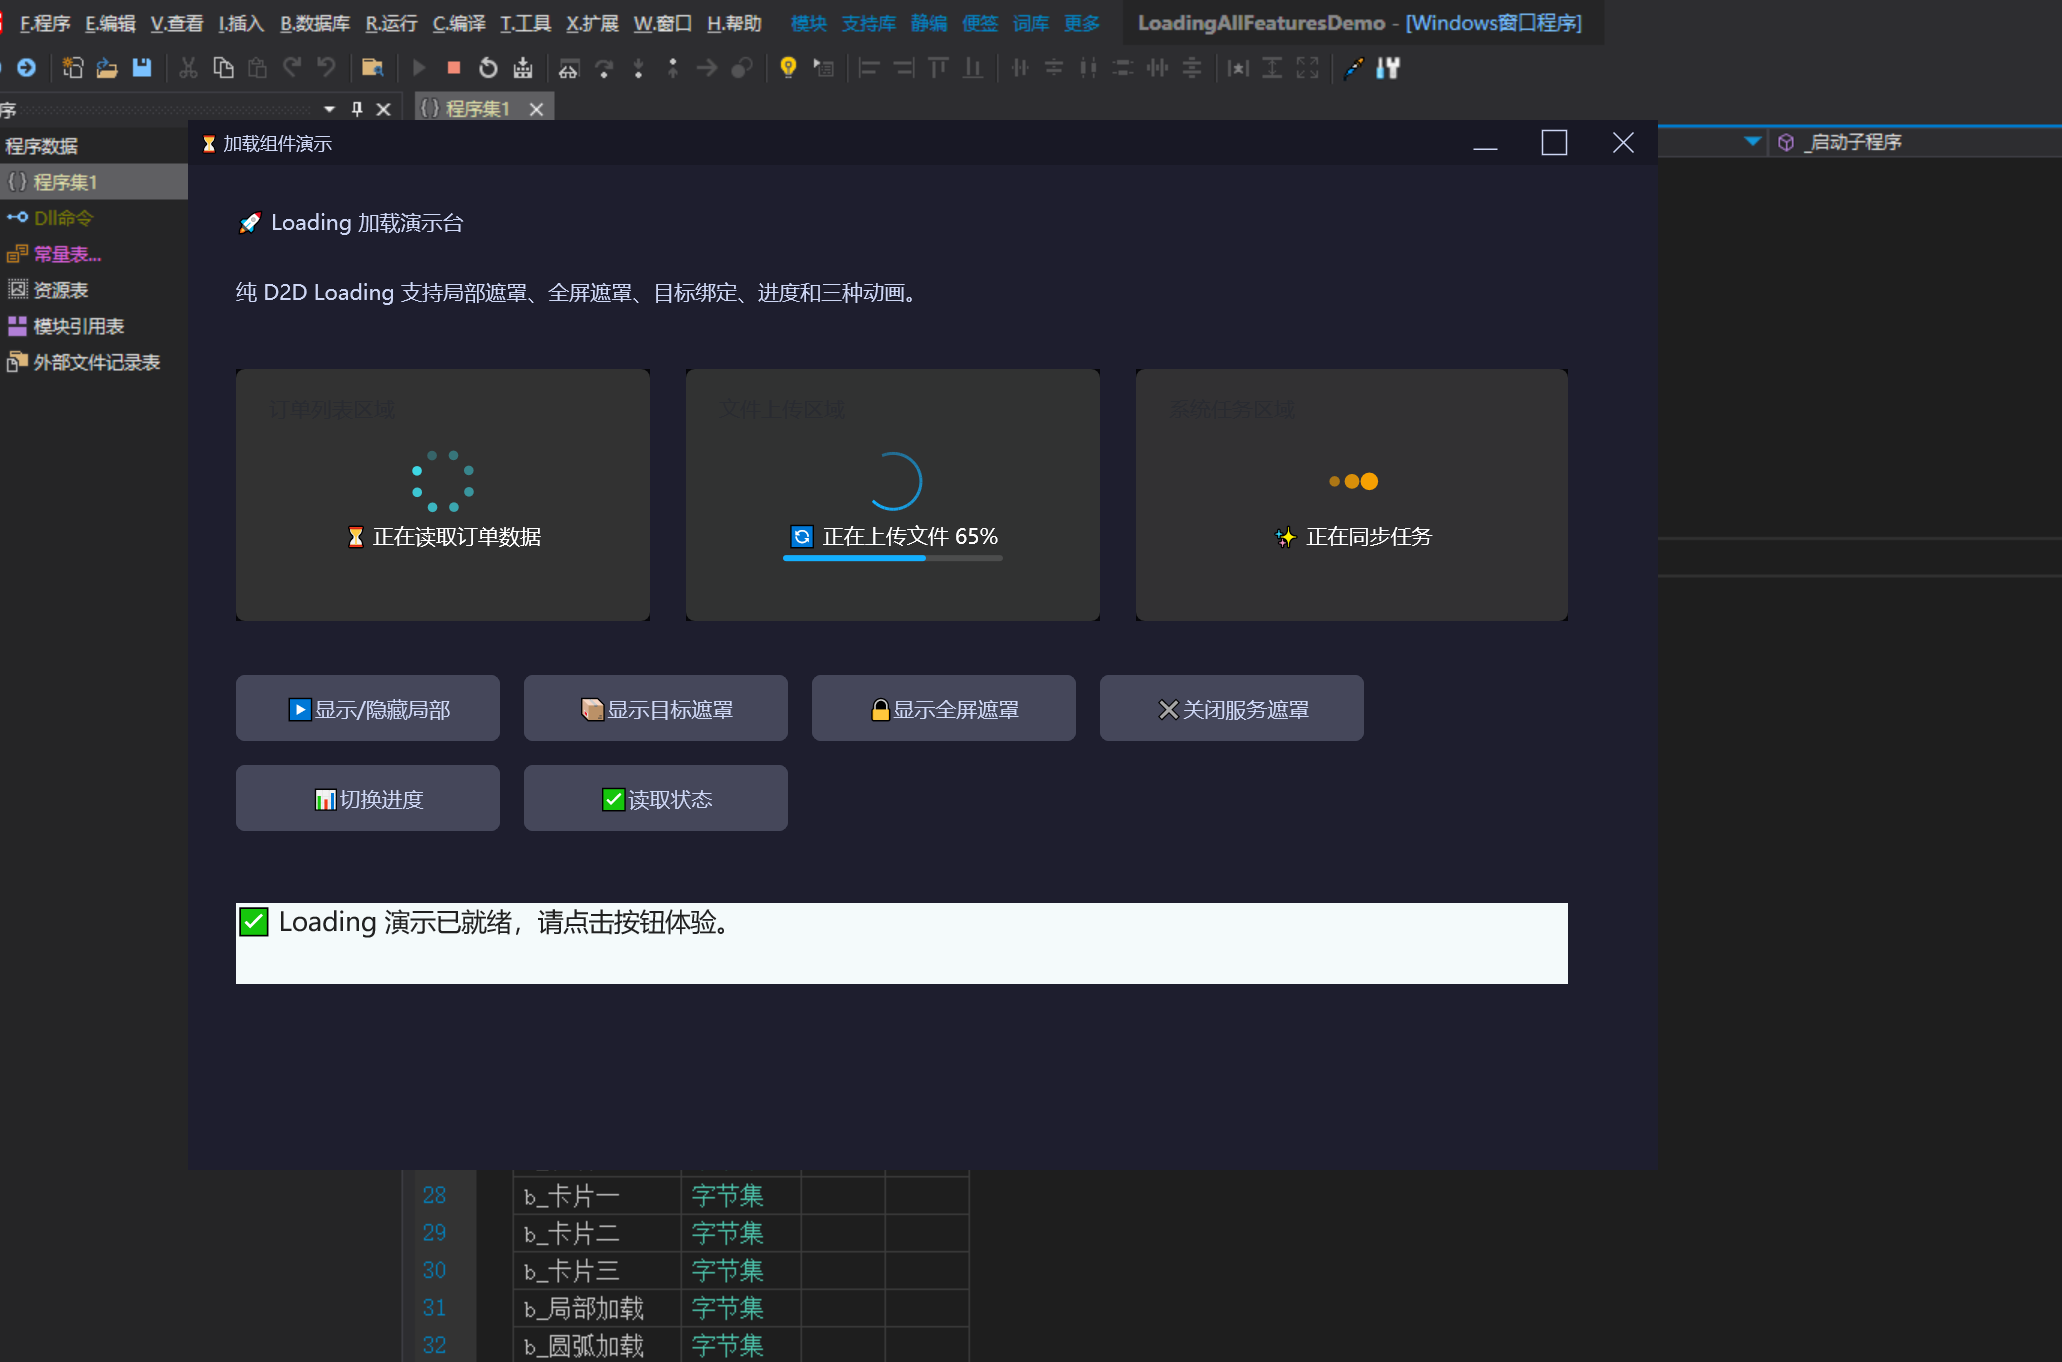2062x1362 pixels.
Task: Click the Paste clipboard icon
Action: point(257,68)
